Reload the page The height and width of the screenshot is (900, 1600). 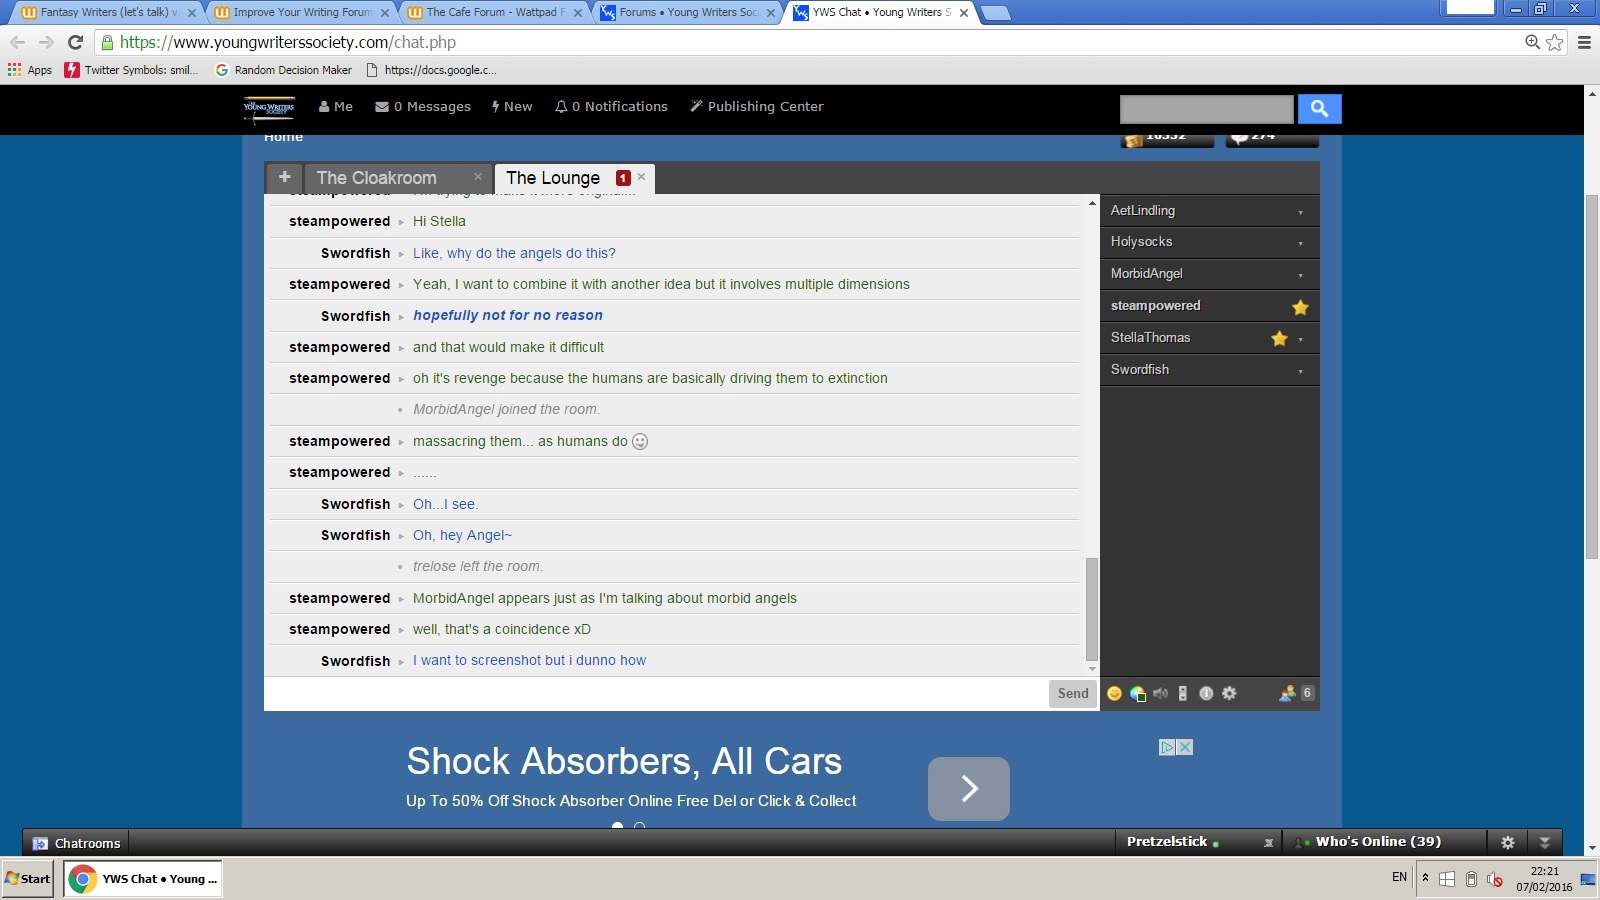(x=75, y=42)
